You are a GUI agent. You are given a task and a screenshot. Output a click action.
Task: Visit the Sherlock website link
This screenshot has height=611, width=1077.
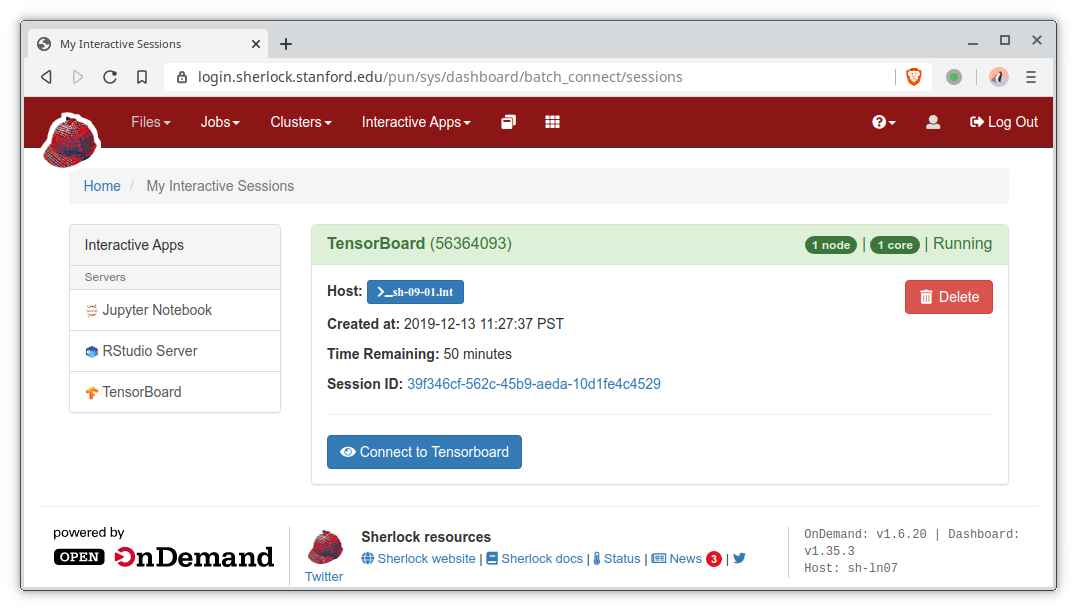pos(426,559)
